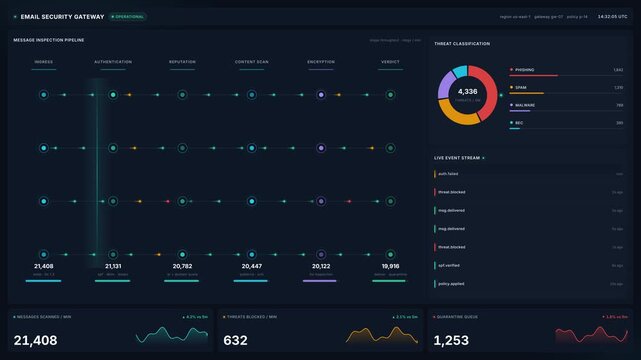This screenshot has height=360, width=641.
Task: Open the threat.blocked event below auth.failed
Action: (x=528, y=192)
